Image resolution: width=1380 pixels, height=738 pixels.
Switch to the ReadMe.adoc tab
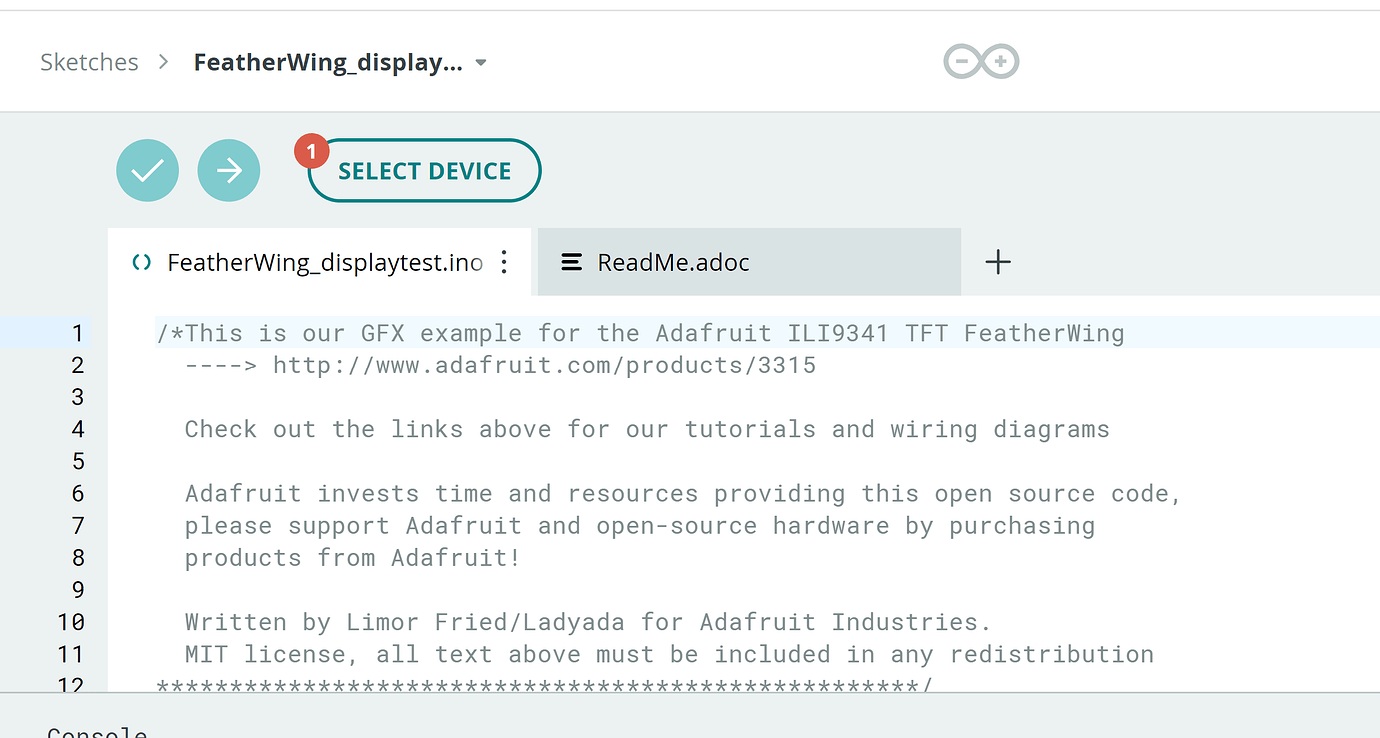672,262
